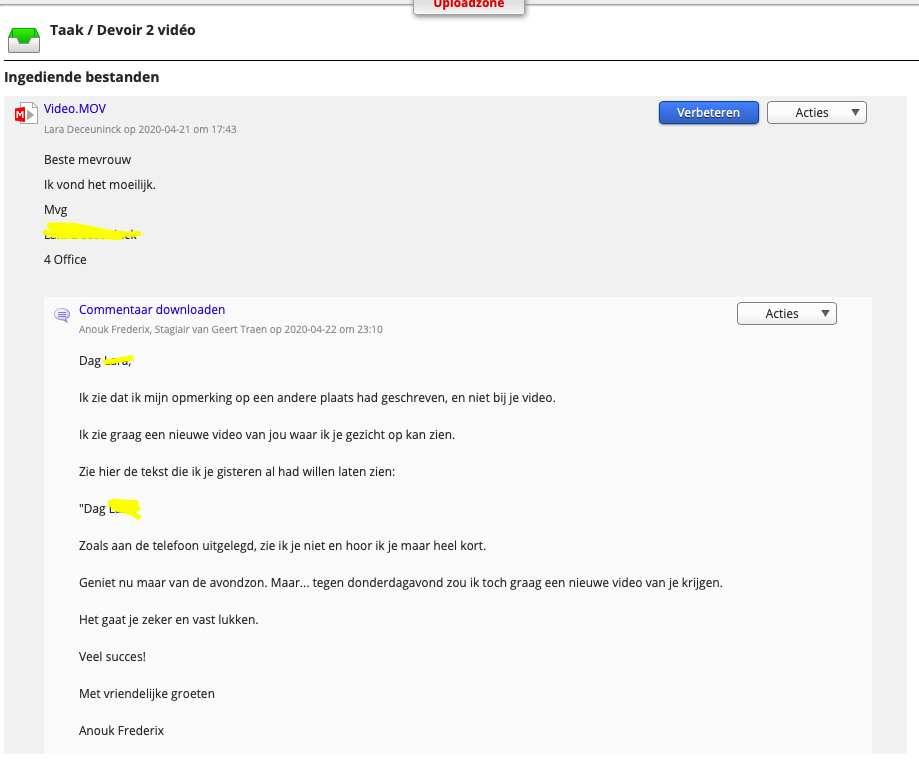Click the 'Ingediende bestanden' heading
The image size is (919, 764).
(x=82, y=77)
